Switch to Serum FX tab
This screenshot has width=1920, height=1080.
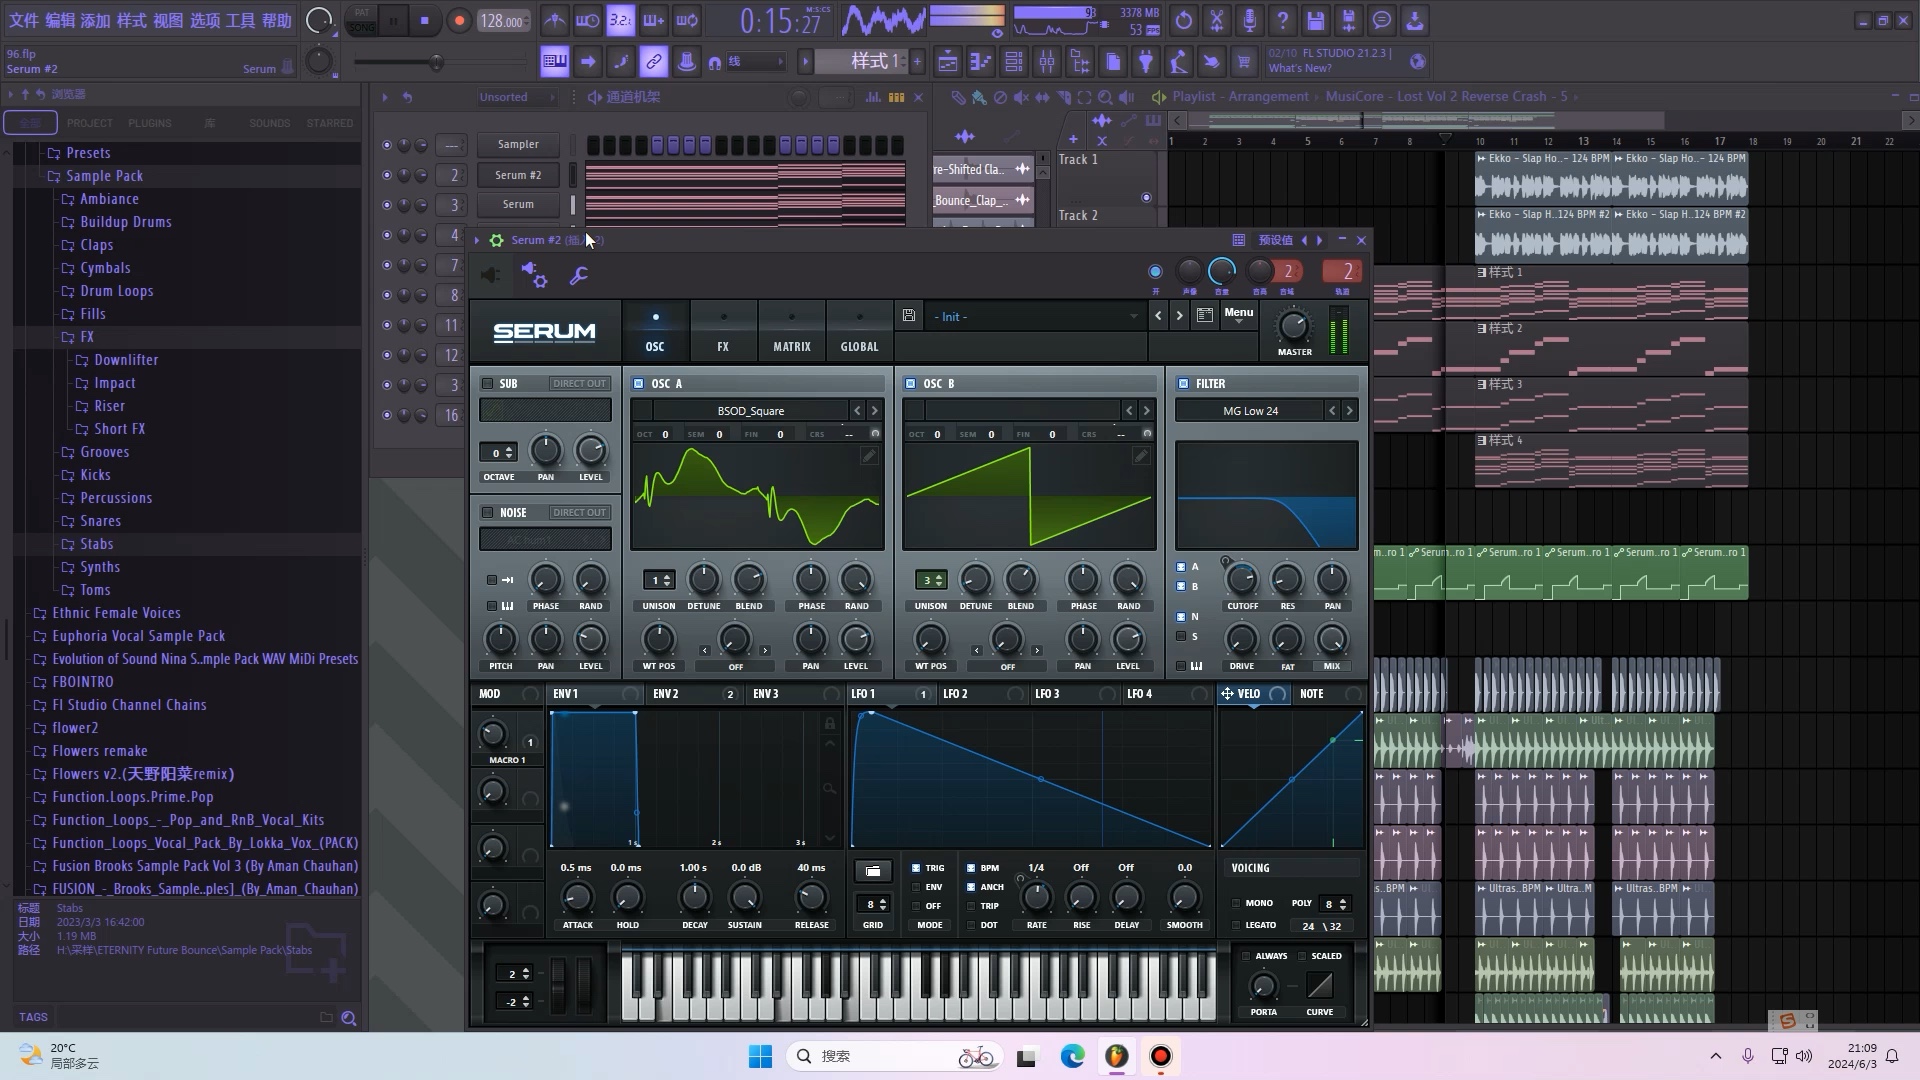click(x=723, y=331)
